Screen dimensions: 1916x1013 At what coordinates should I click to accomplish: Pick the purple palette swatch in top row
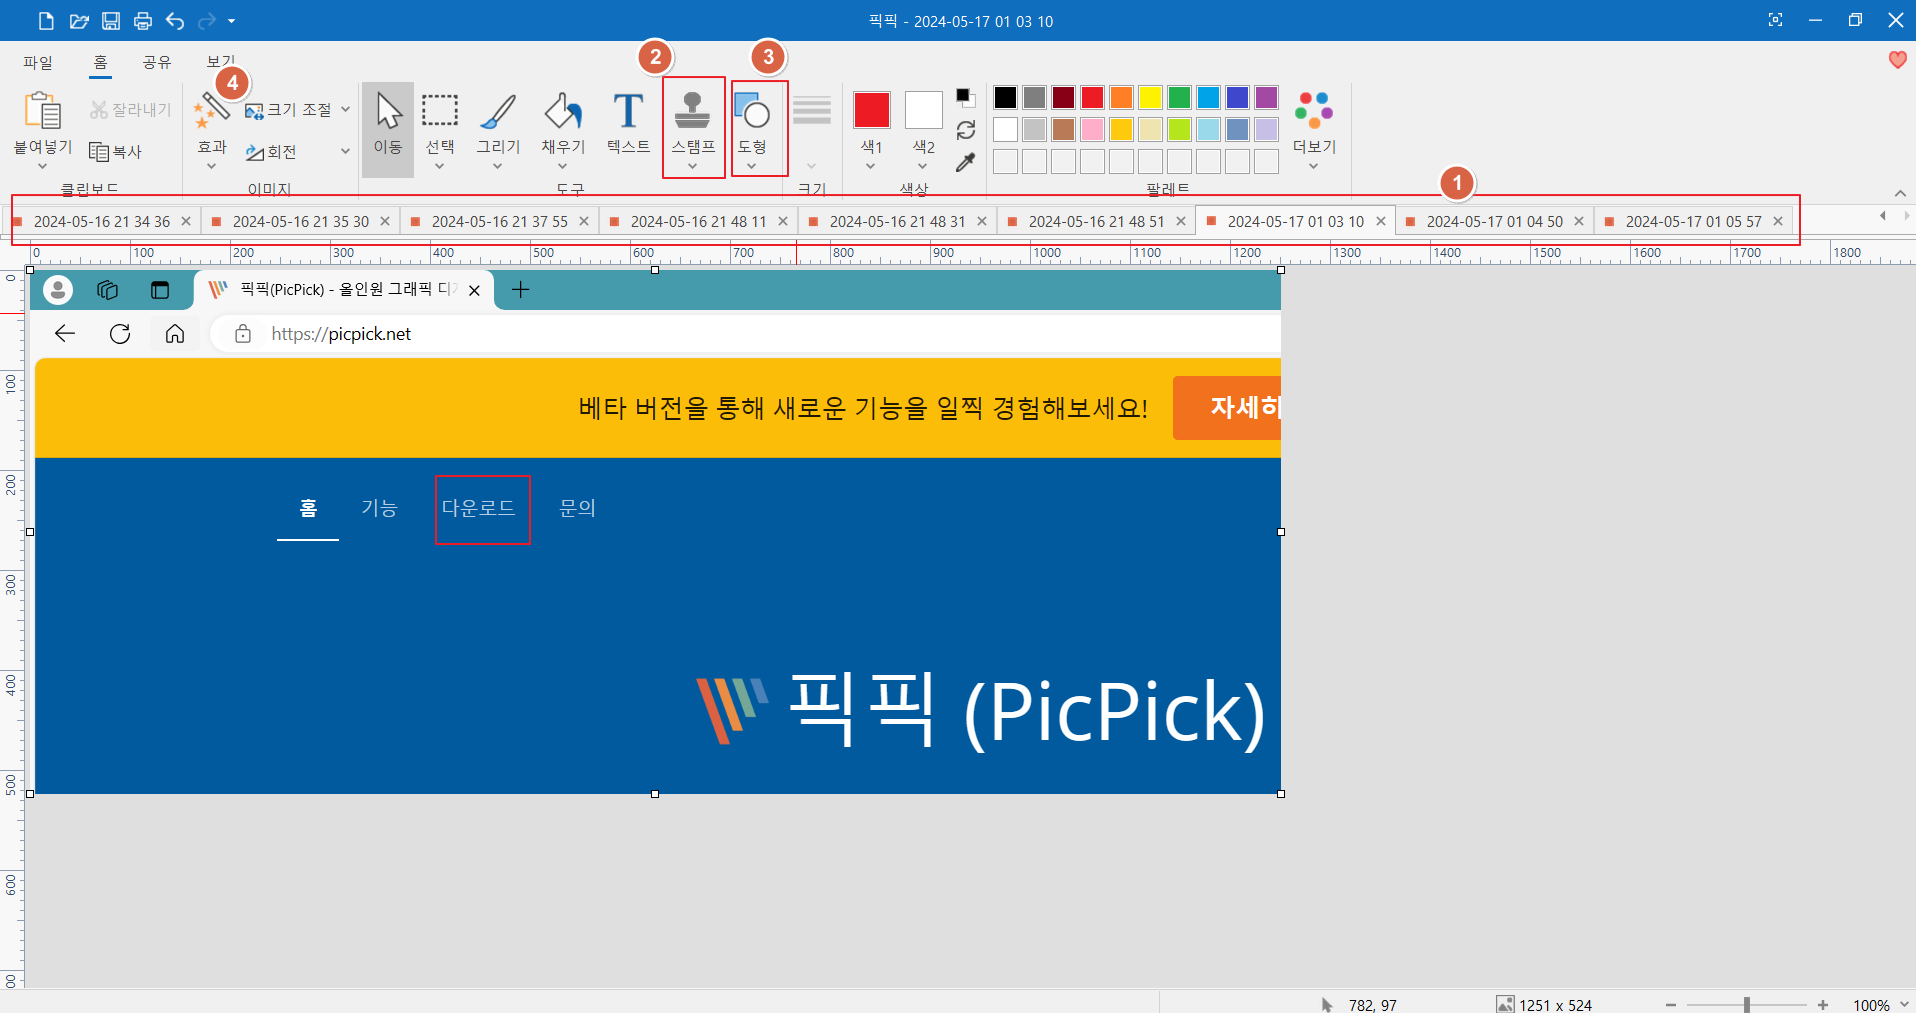click(x=1266, y=97)
